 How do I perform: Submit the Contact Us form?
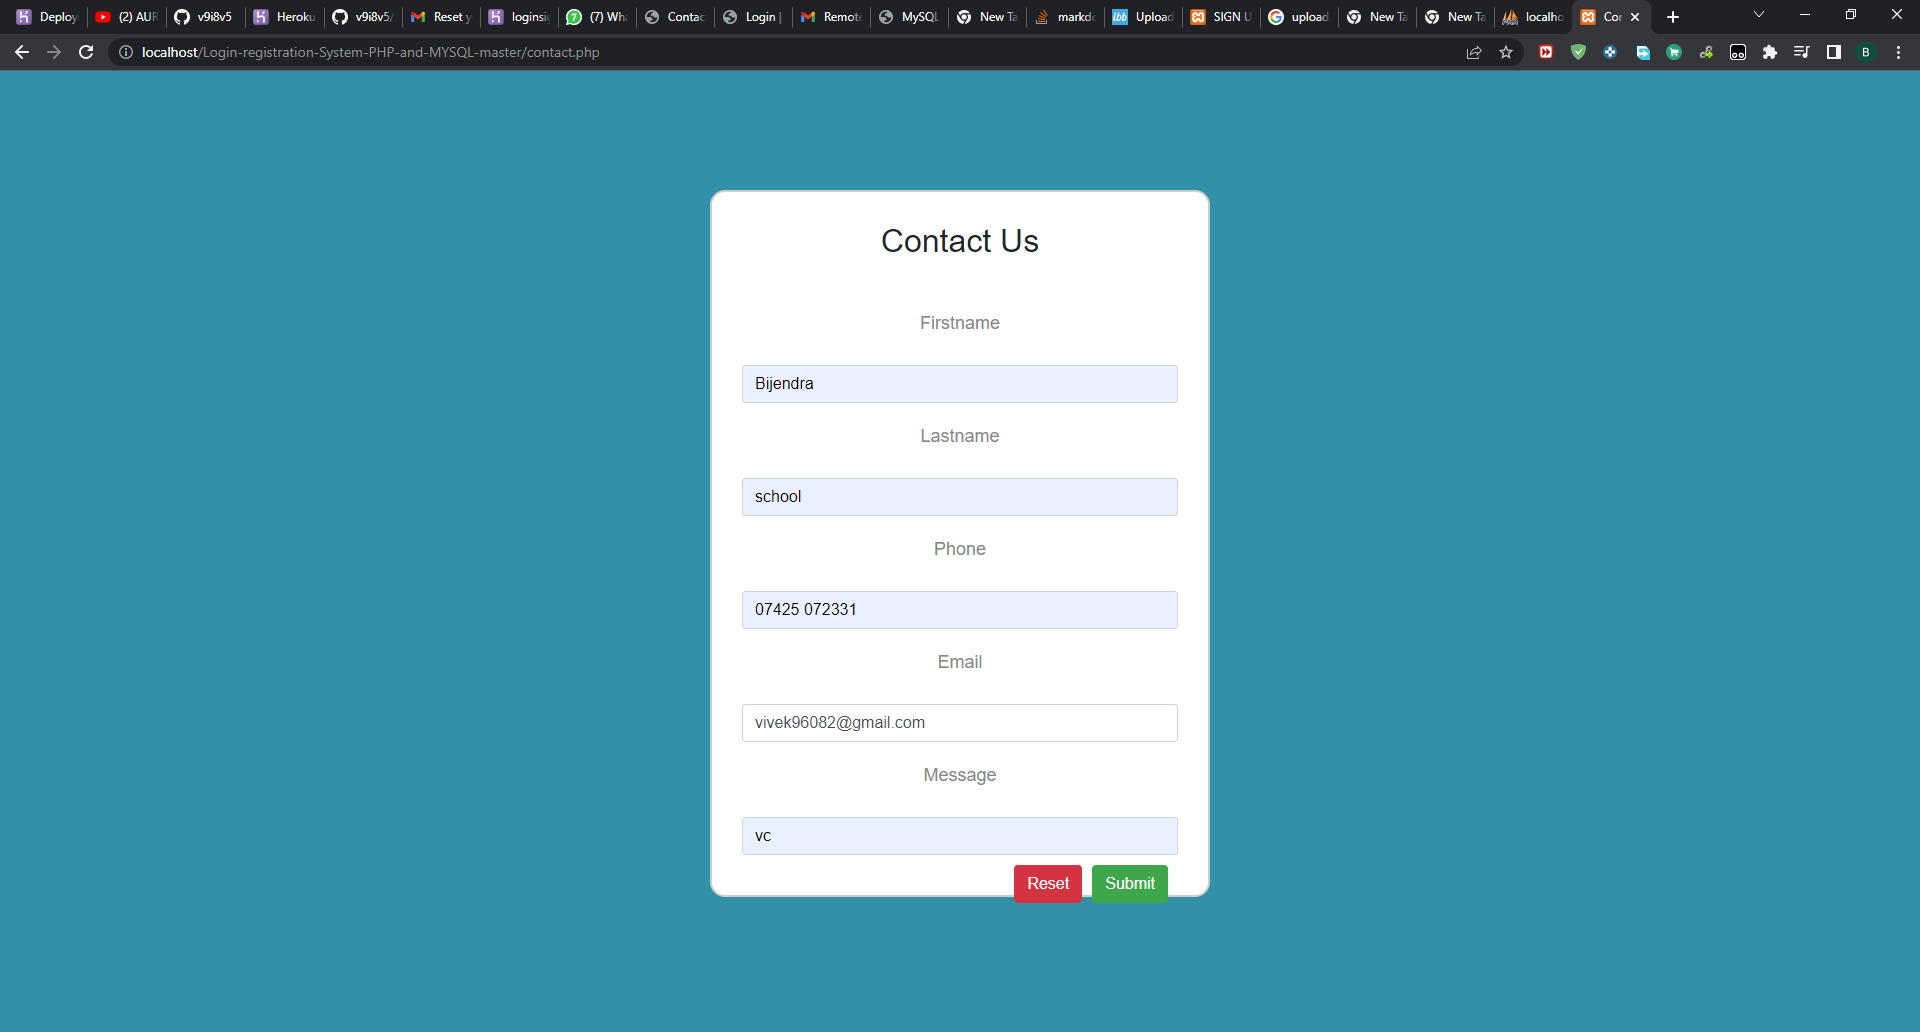click(x=1129, y=883)
